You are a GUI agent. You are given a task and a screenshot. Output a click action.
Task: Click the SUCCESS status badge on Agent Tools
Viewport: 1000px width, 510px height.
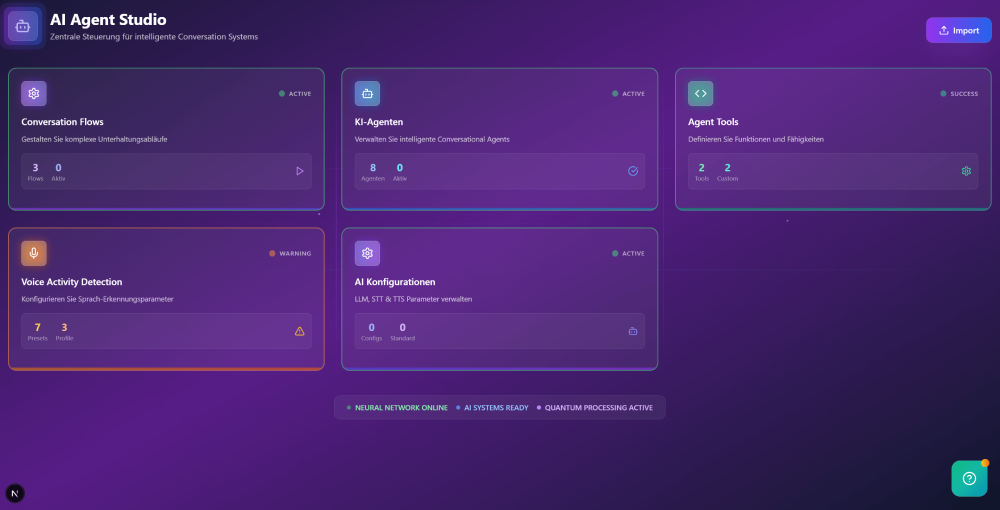point(959,94)
